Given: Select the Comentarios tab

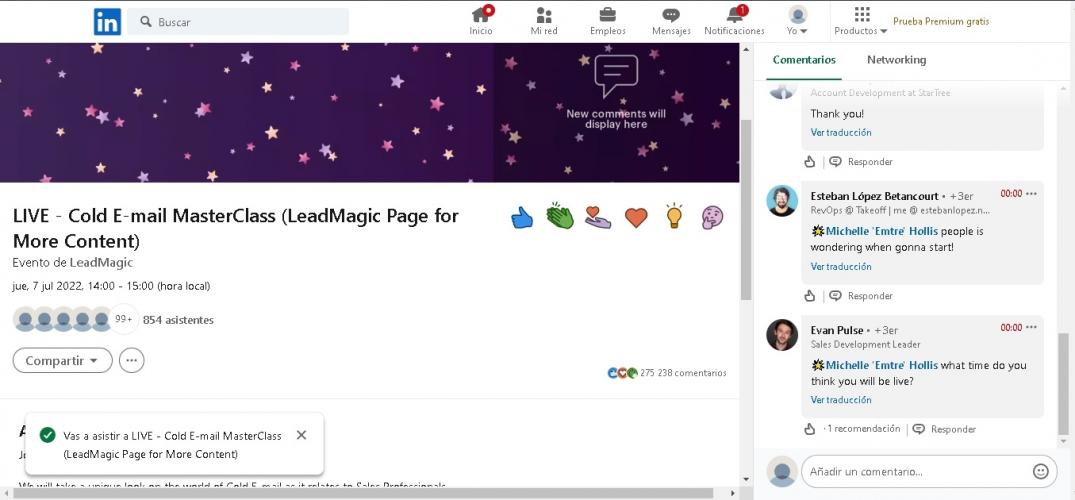Looking at the screenshot, I should 804,60.
